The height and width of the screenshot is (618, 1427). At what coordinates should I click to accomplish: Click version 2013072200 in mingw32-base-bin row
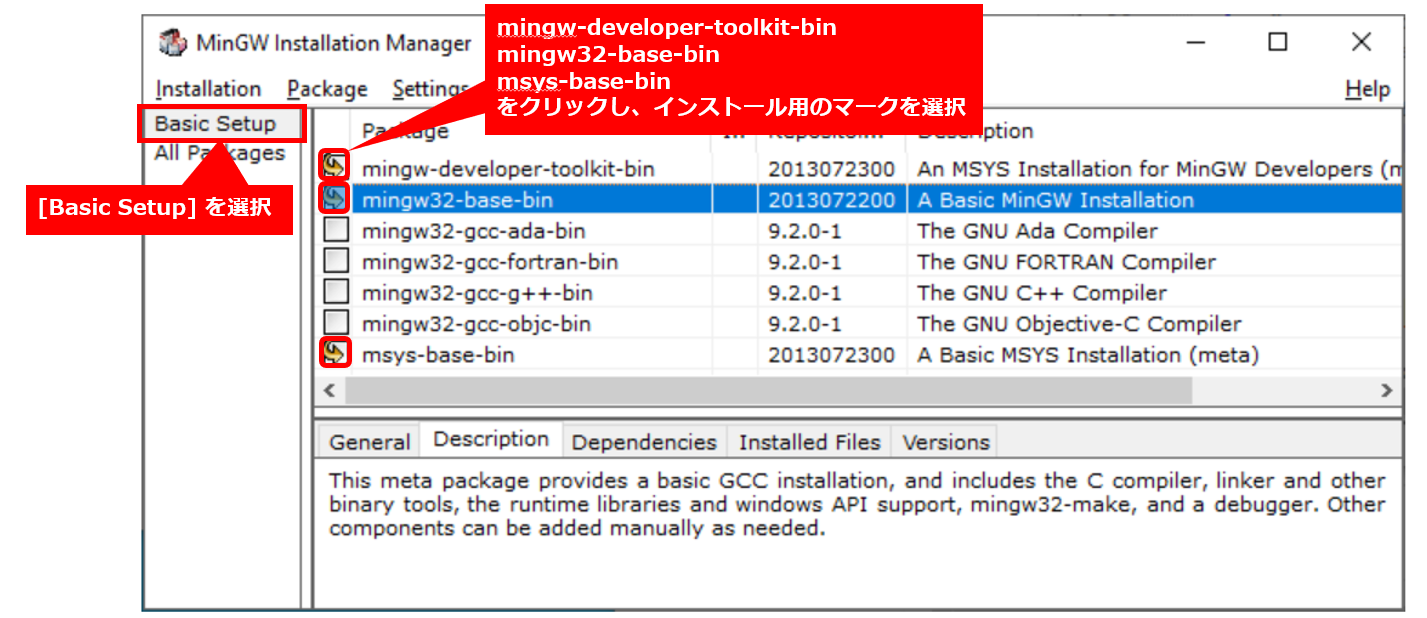(831, 200)
